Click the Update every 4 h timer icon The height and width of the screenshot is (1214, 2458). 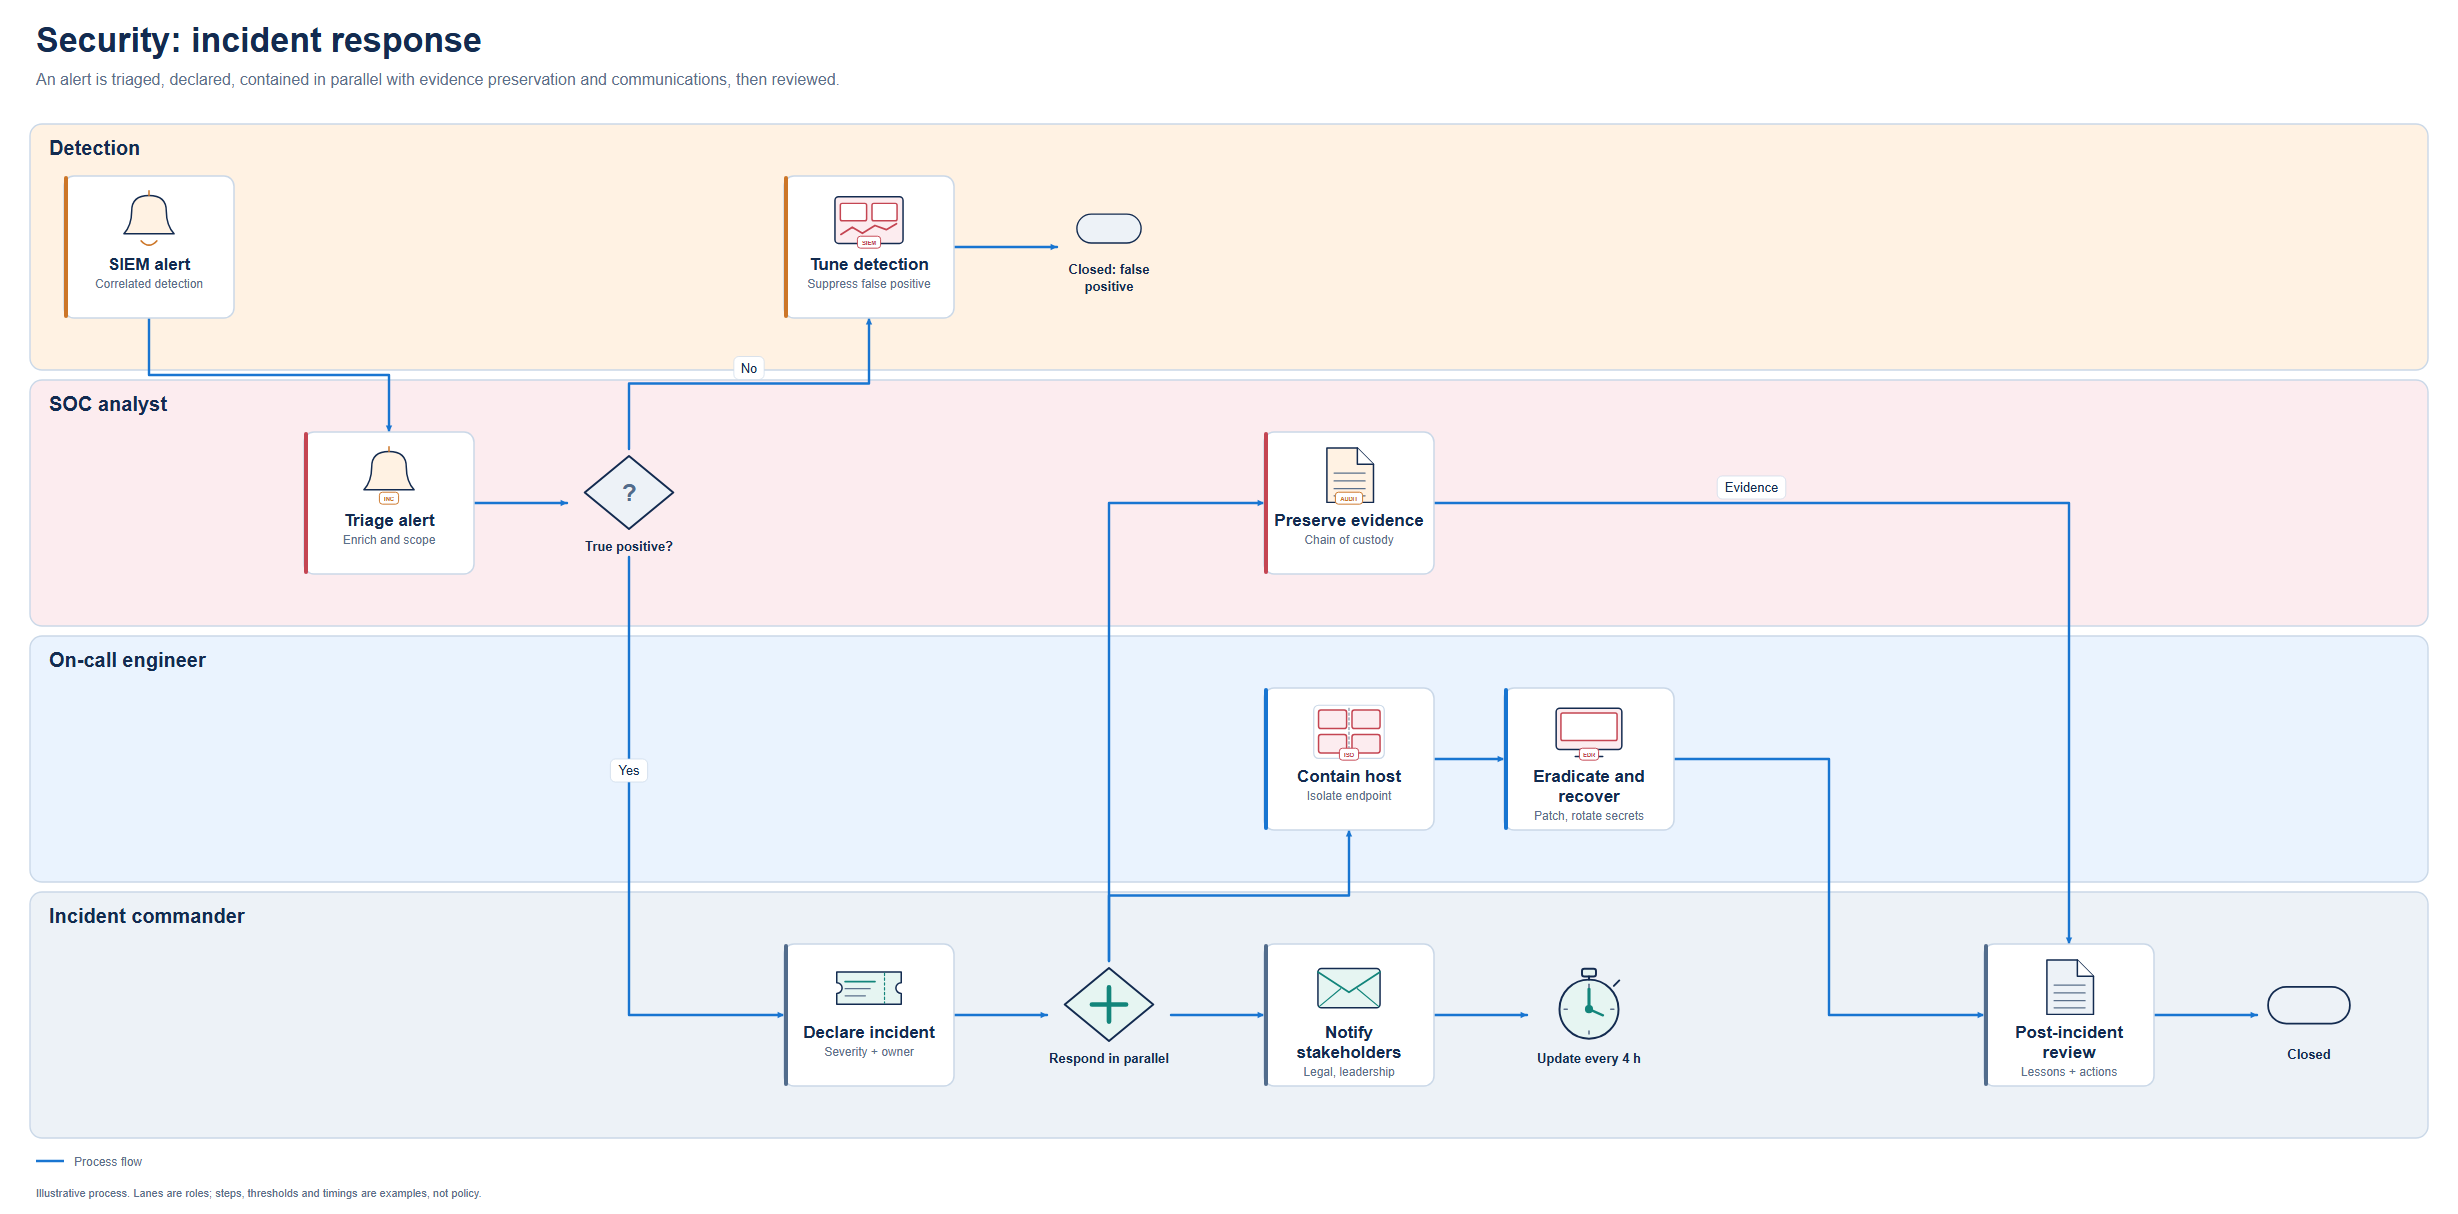point(1589,1004)
